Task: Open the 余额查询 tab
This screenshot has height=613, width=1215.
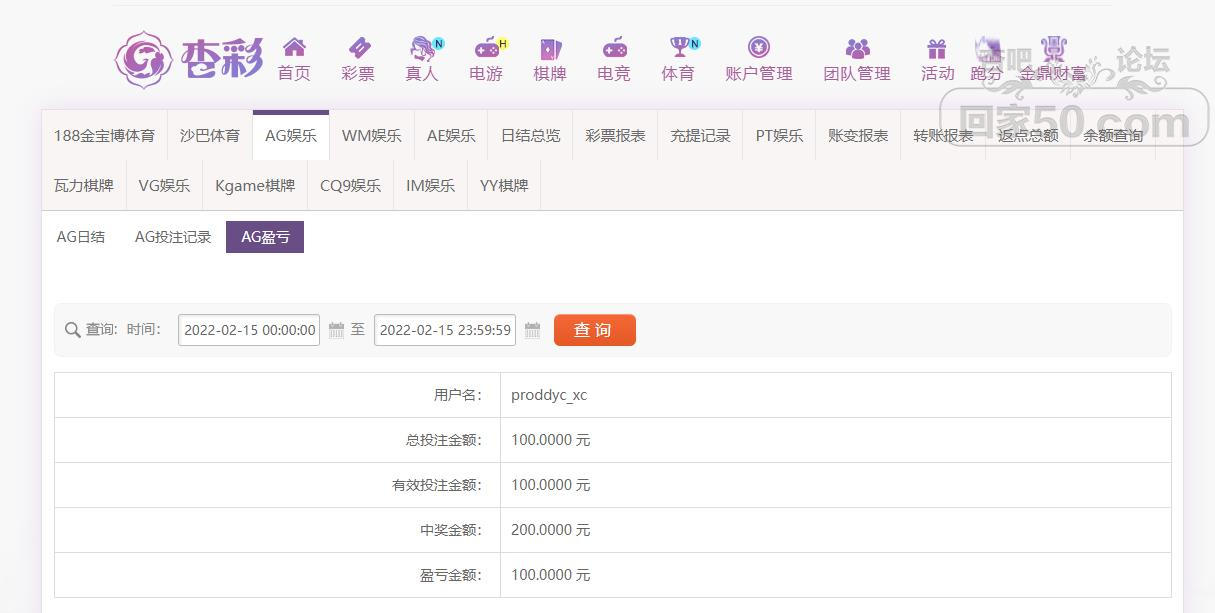Action: tap(1113, 135)
